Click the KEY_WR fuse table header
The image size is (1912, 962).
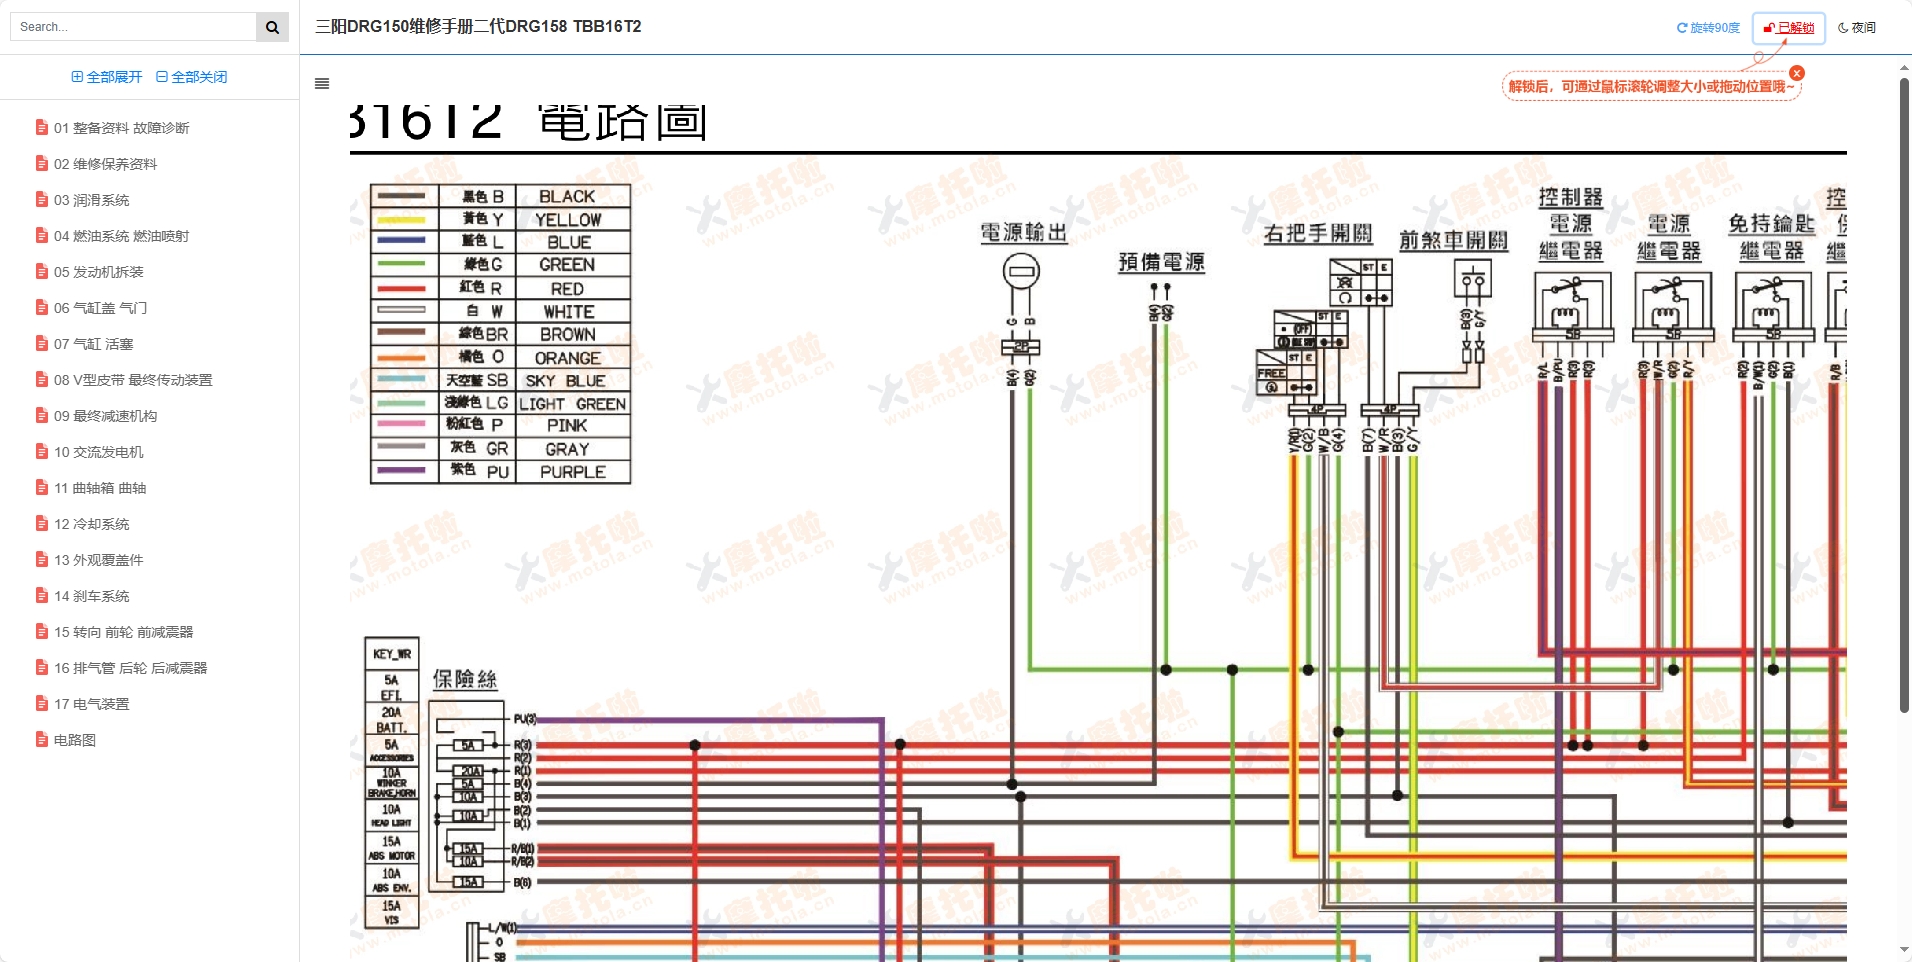pos(392,654)
